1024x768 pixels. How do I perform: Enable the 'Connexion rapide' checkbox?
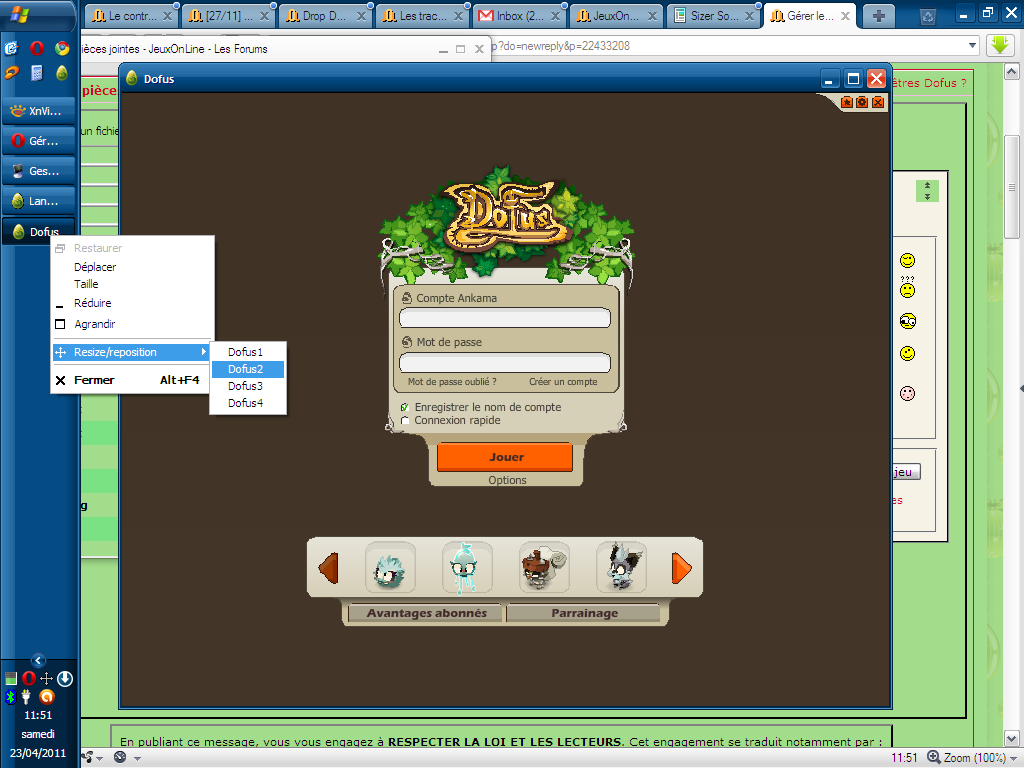tap(405, 420)
